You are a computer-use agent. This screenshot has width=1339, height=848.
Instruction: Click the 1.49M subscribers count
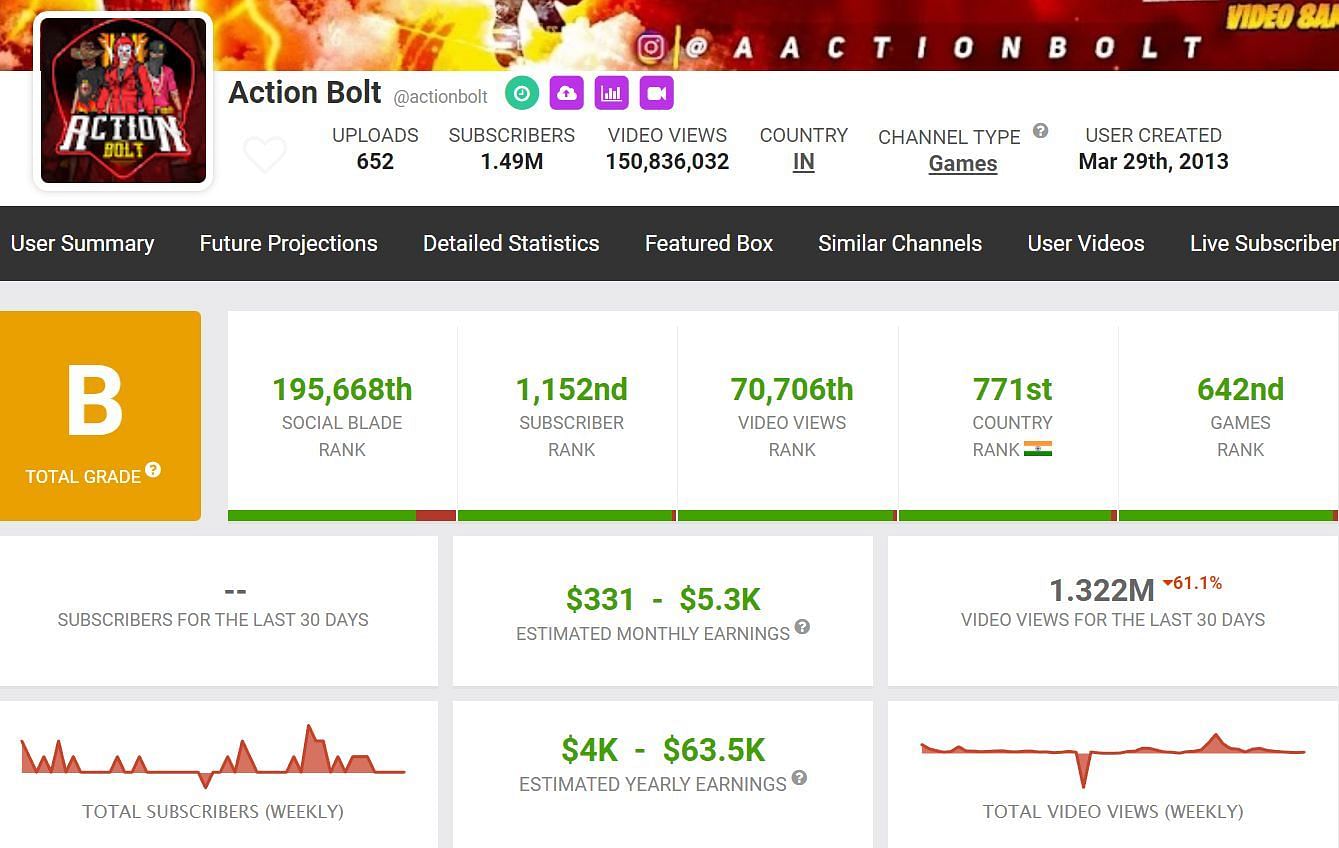511,161
